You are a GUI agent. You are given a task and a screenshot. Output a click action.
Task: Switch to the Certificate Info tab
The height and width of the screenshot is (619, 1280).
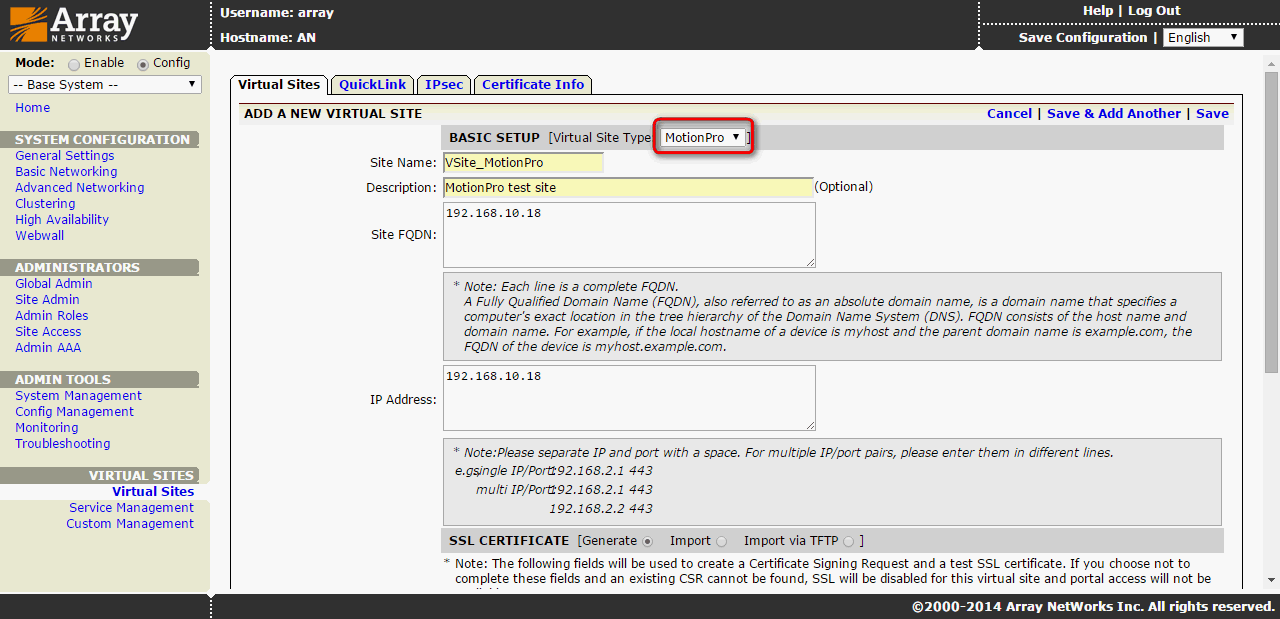point(533,85)
